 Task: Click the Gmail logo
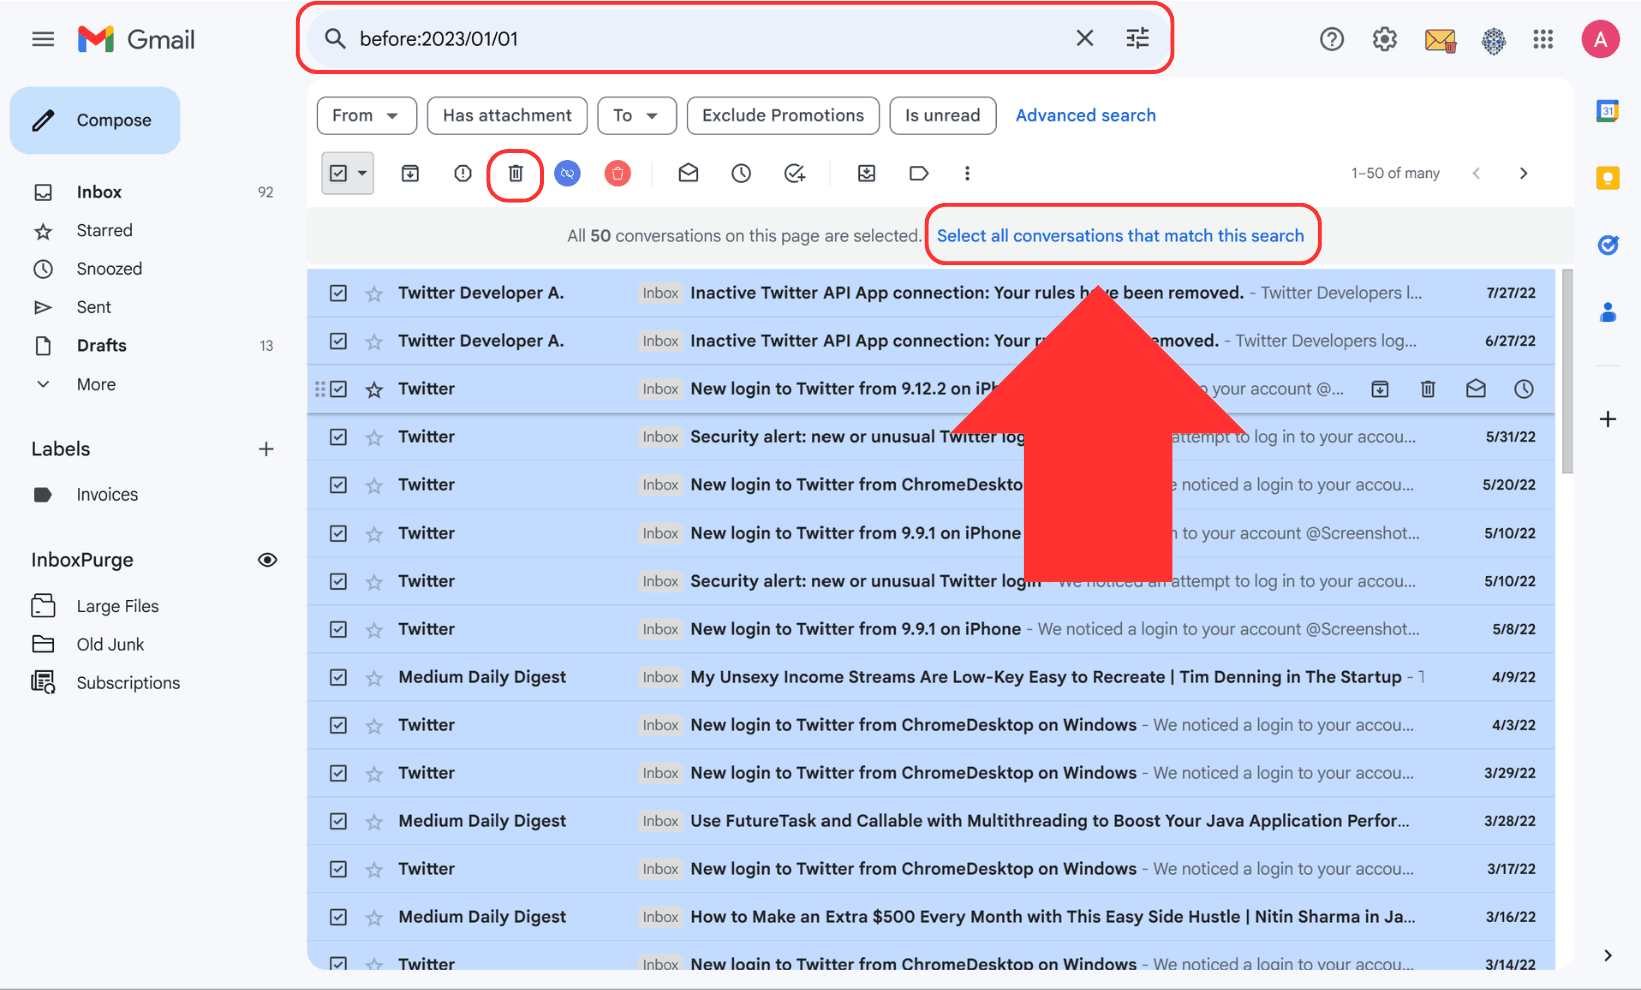pos(136,39)
